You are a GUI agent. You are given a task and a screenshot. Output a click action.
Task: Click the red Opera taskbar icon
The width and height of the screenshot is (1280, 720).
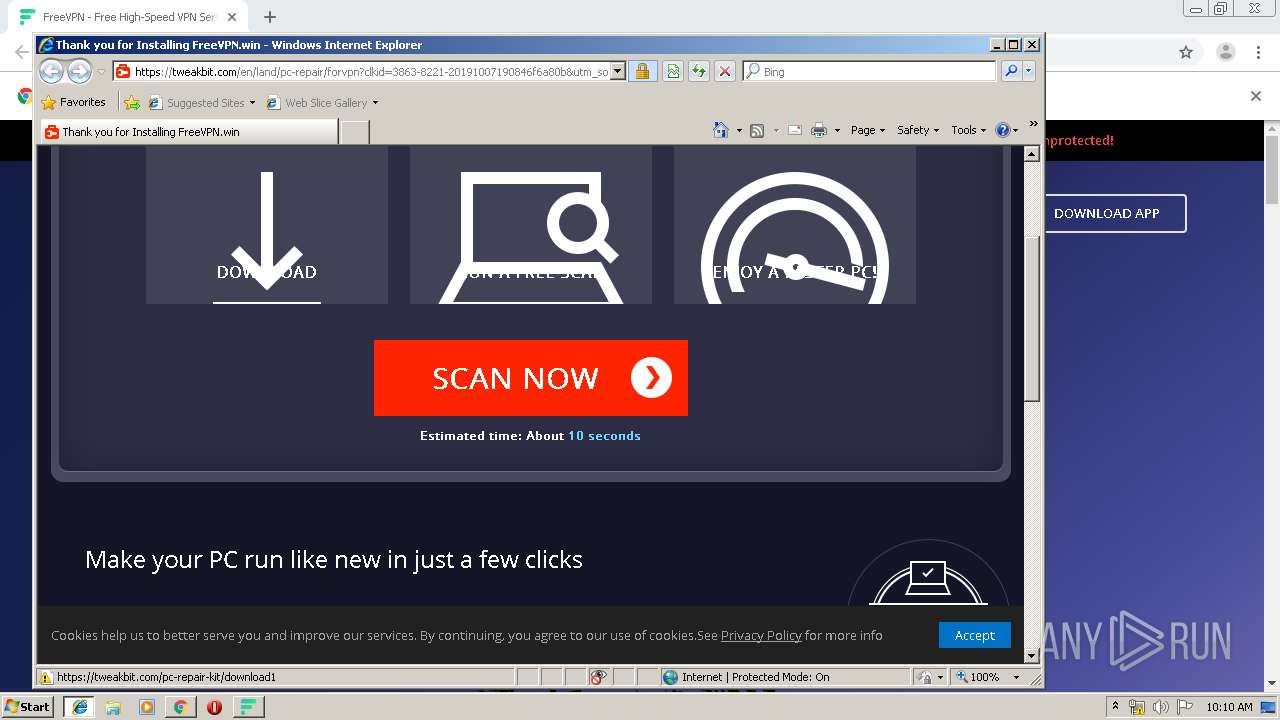pyautogui.click(x=214, y=707)
